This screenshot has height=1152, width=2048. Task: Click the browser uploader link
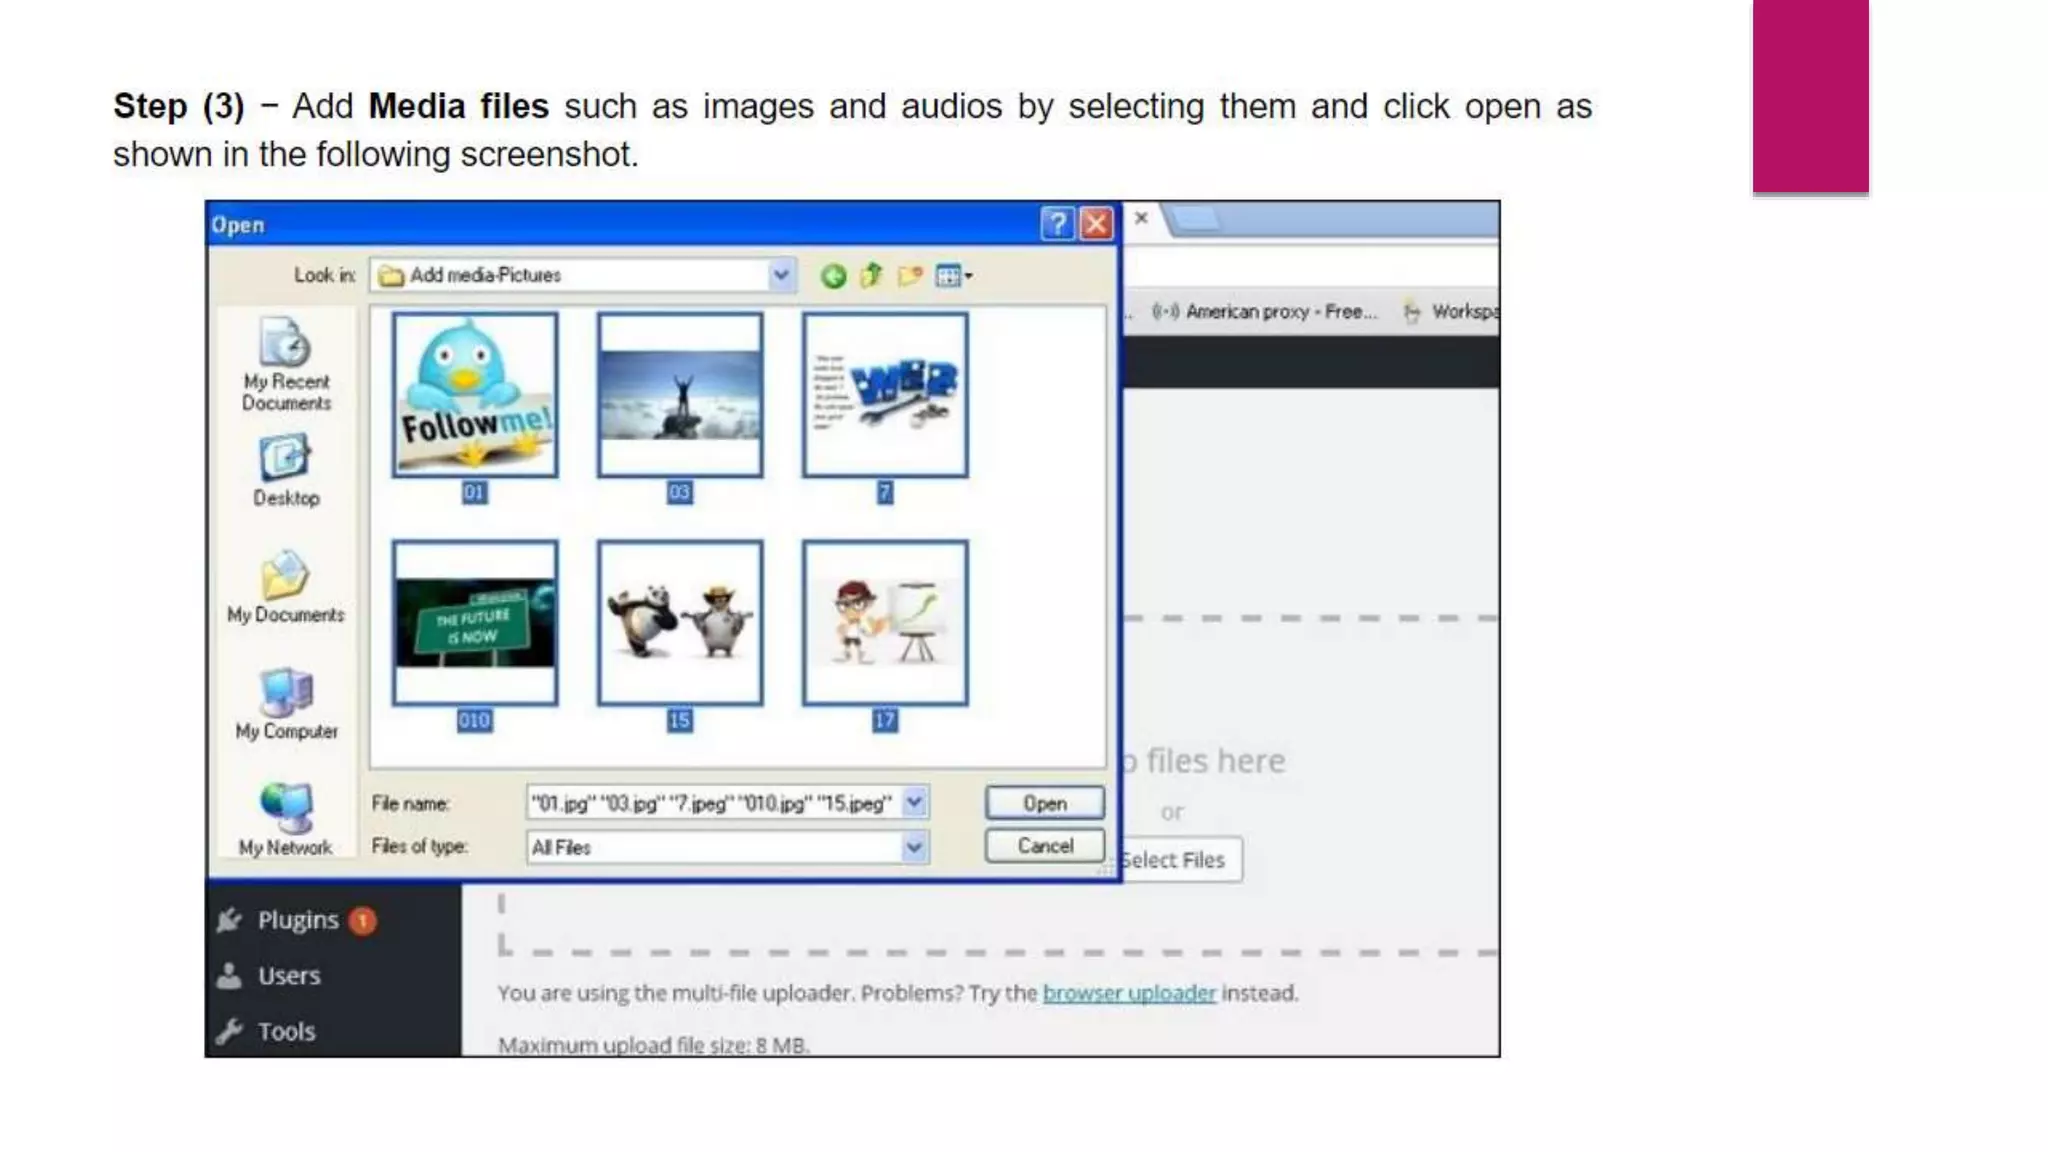[1129, 993]
